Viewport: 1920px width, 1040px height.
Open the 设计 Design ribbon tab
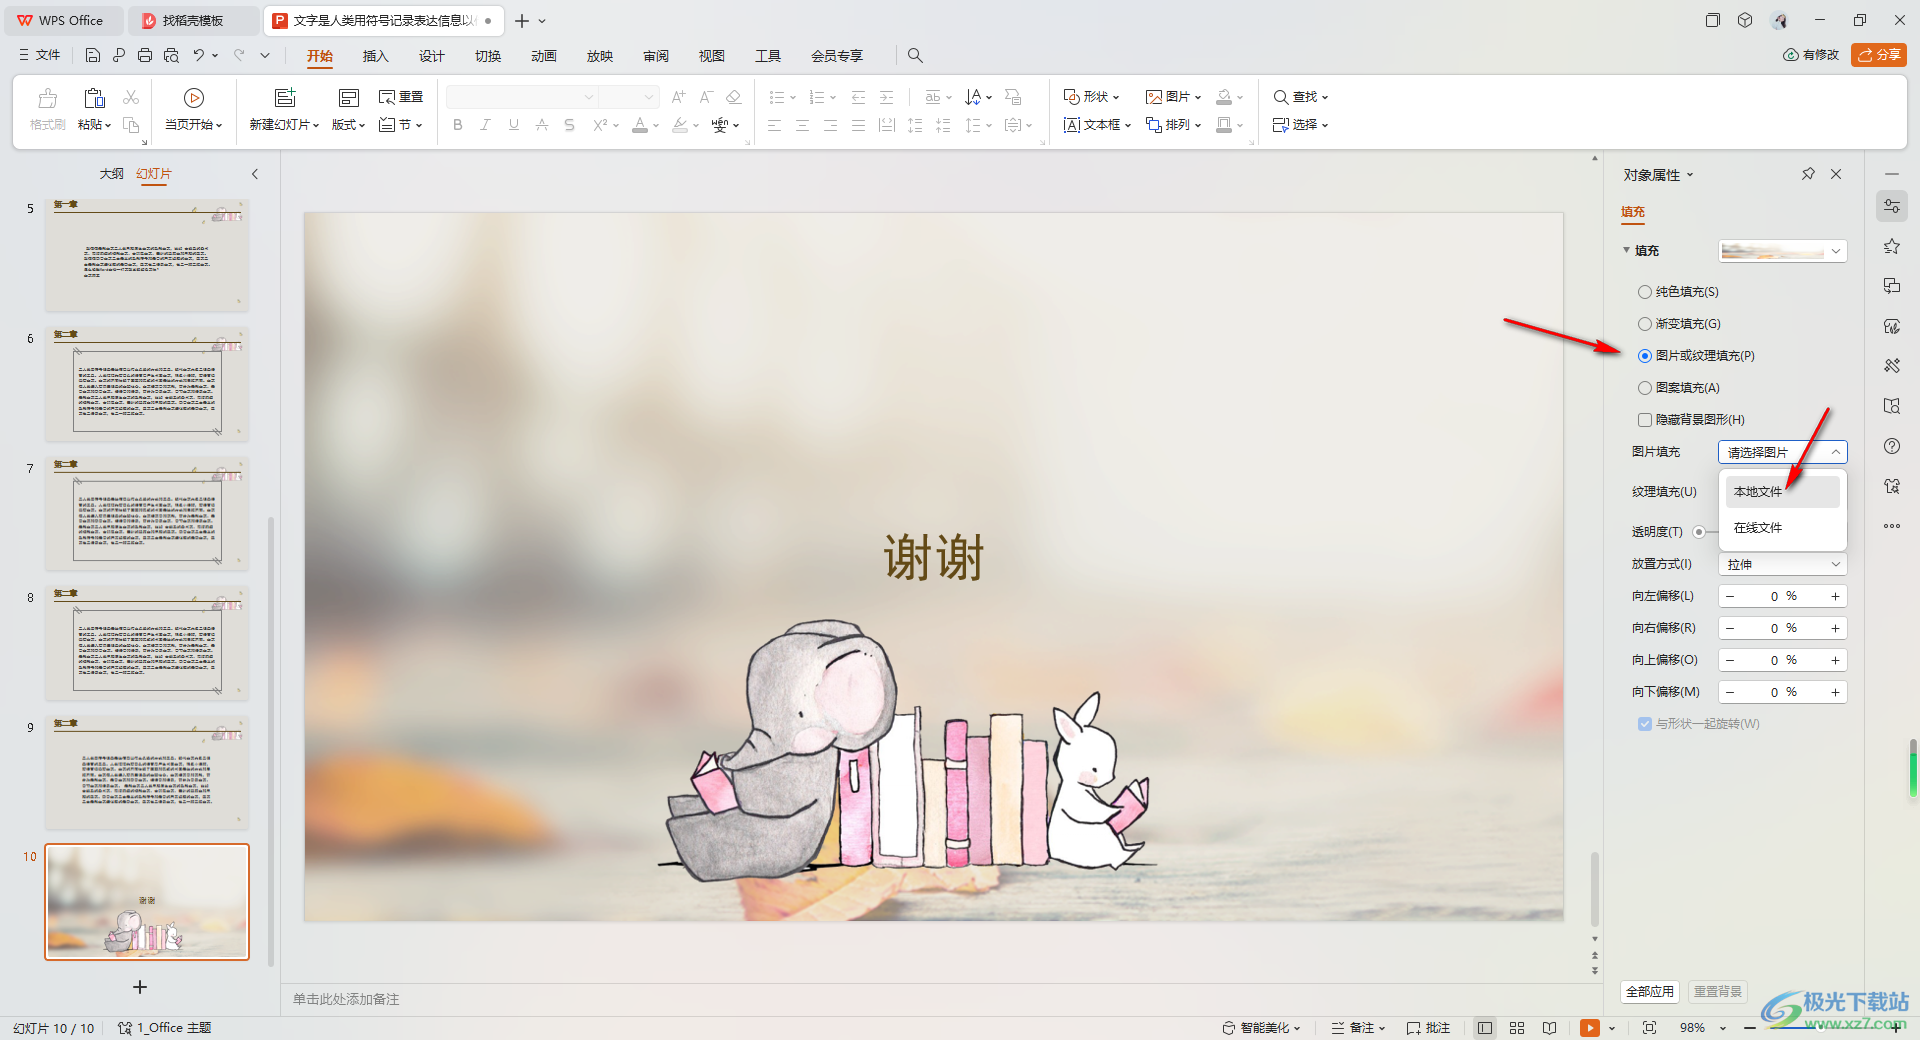(x=431, y=56)
